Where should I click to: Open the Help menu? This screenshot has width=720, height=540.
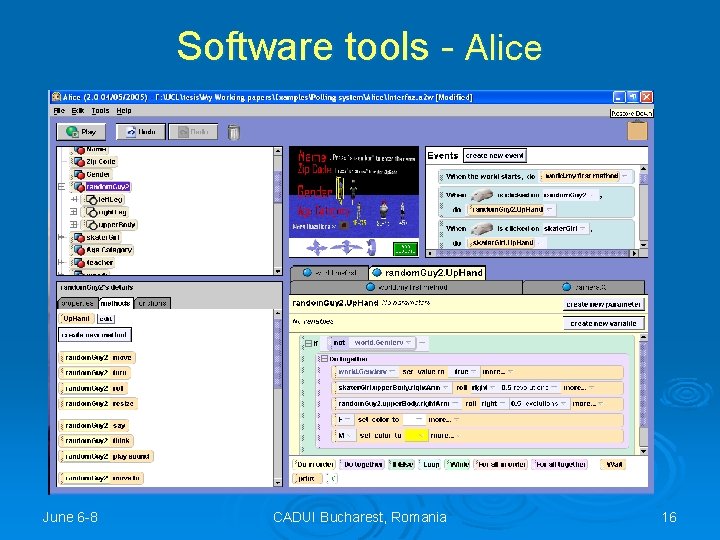124,111
